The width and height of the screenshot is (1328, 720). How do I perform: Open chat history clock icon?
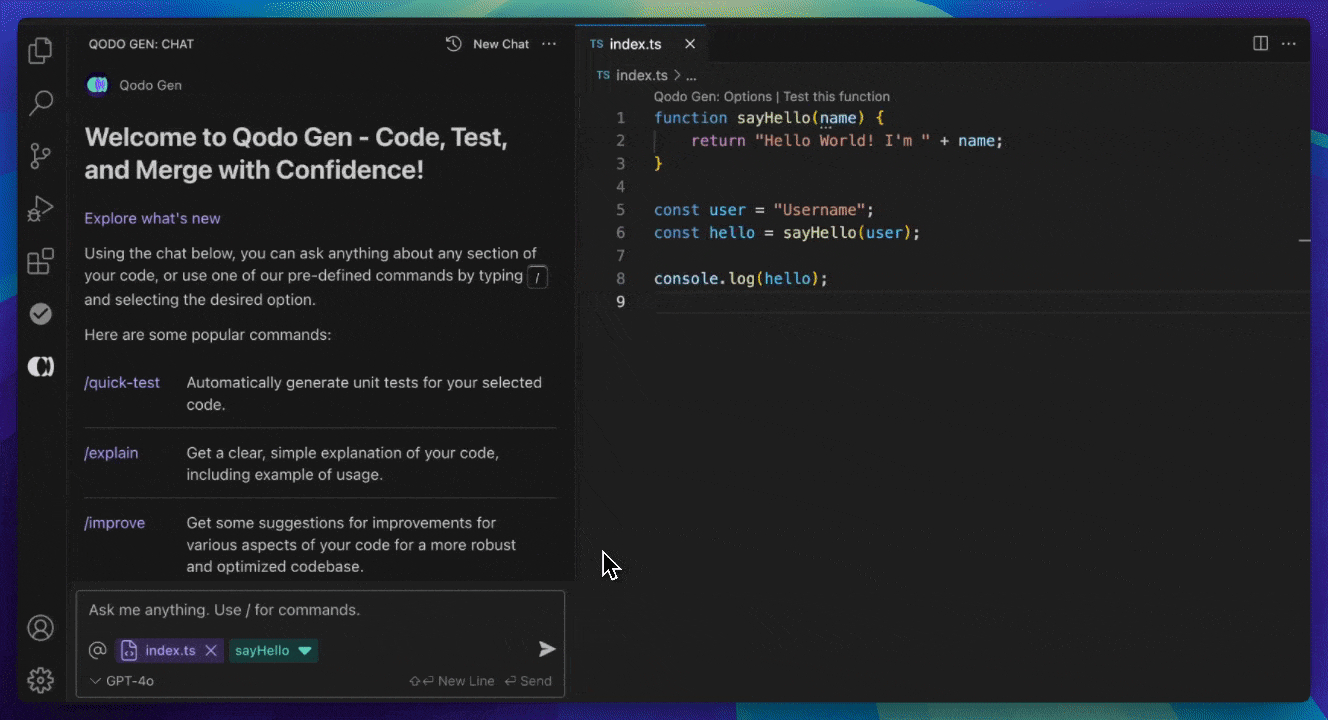[454, 44]
